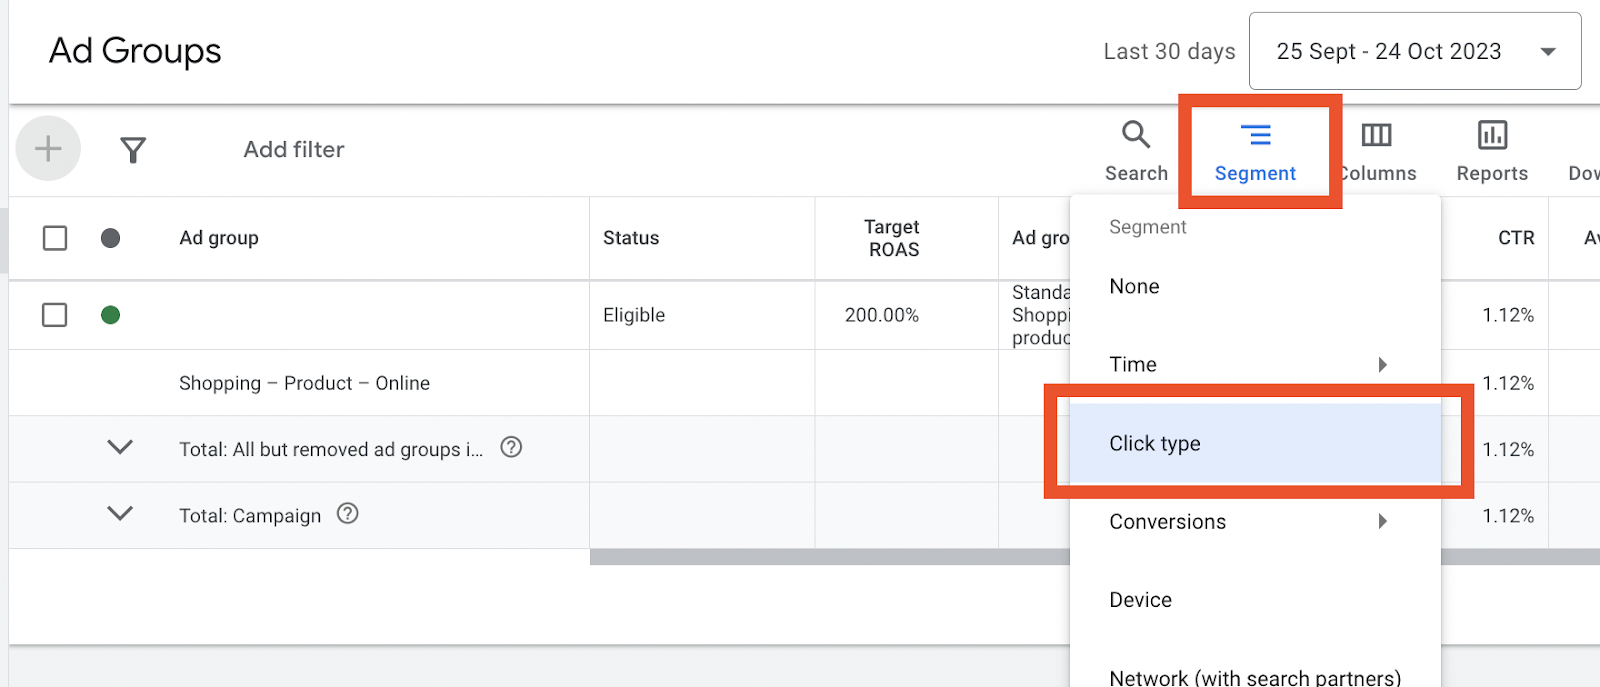Open the Shopping – Product – Online ad group
Image resolution: width=1600 pixels, height=687 pixels.
click(x=304, y=383)
